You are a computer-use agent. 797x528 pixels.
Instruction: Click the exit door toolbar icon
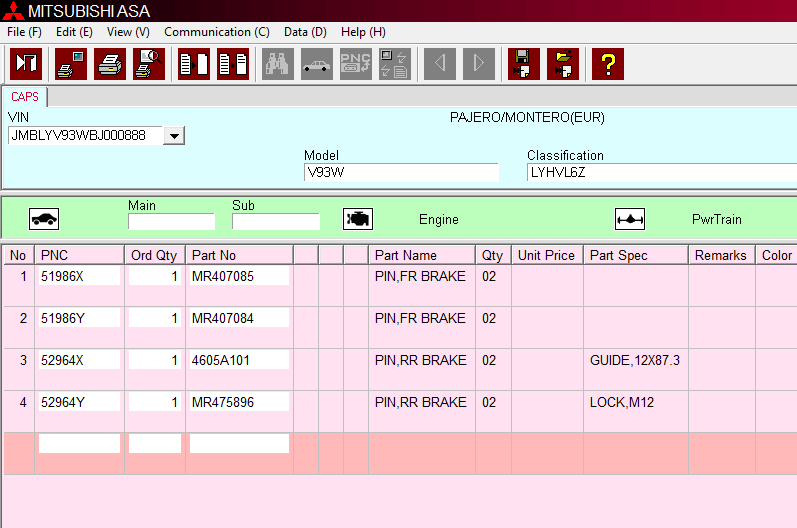[26, 64]
